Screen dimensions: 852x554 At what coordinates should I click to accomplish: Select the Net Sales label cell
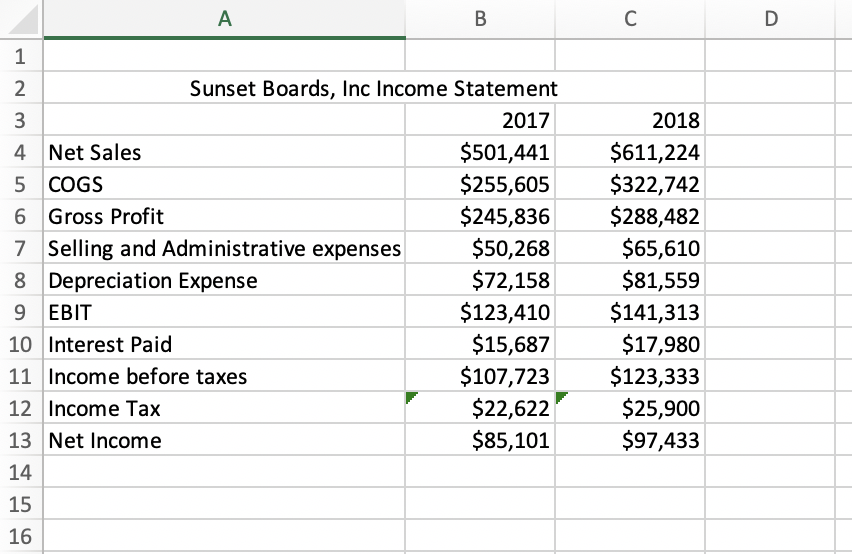(224, 152)
